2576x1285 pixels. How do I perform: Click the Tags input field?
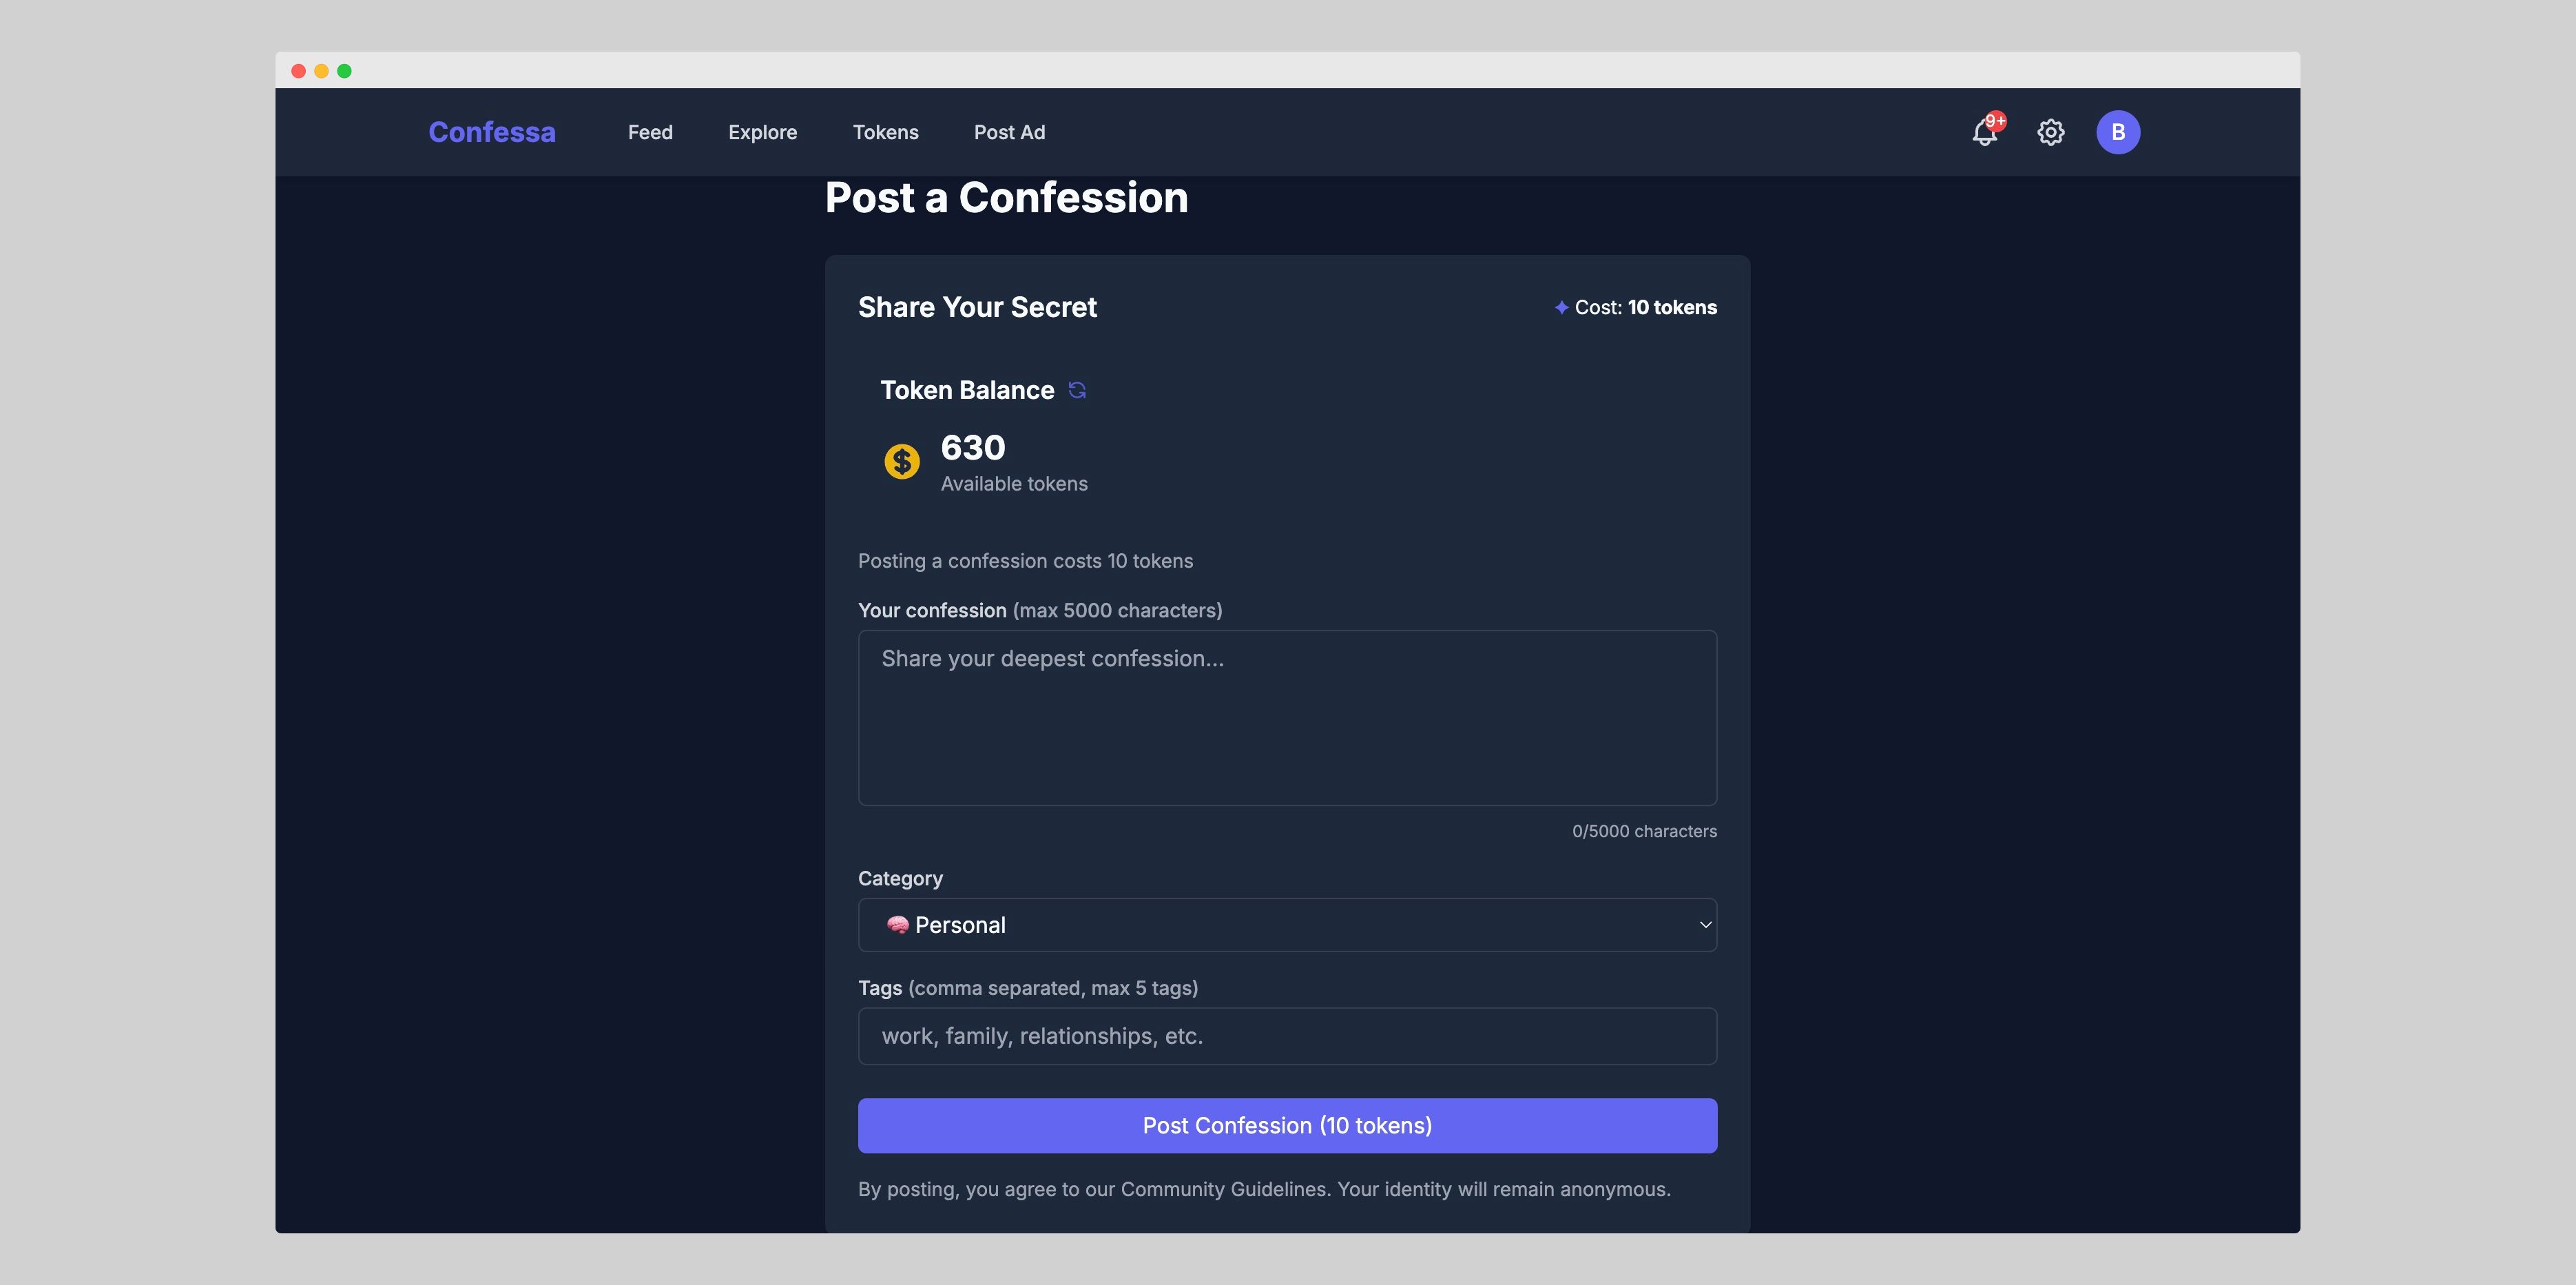tap(1286, 1036)
